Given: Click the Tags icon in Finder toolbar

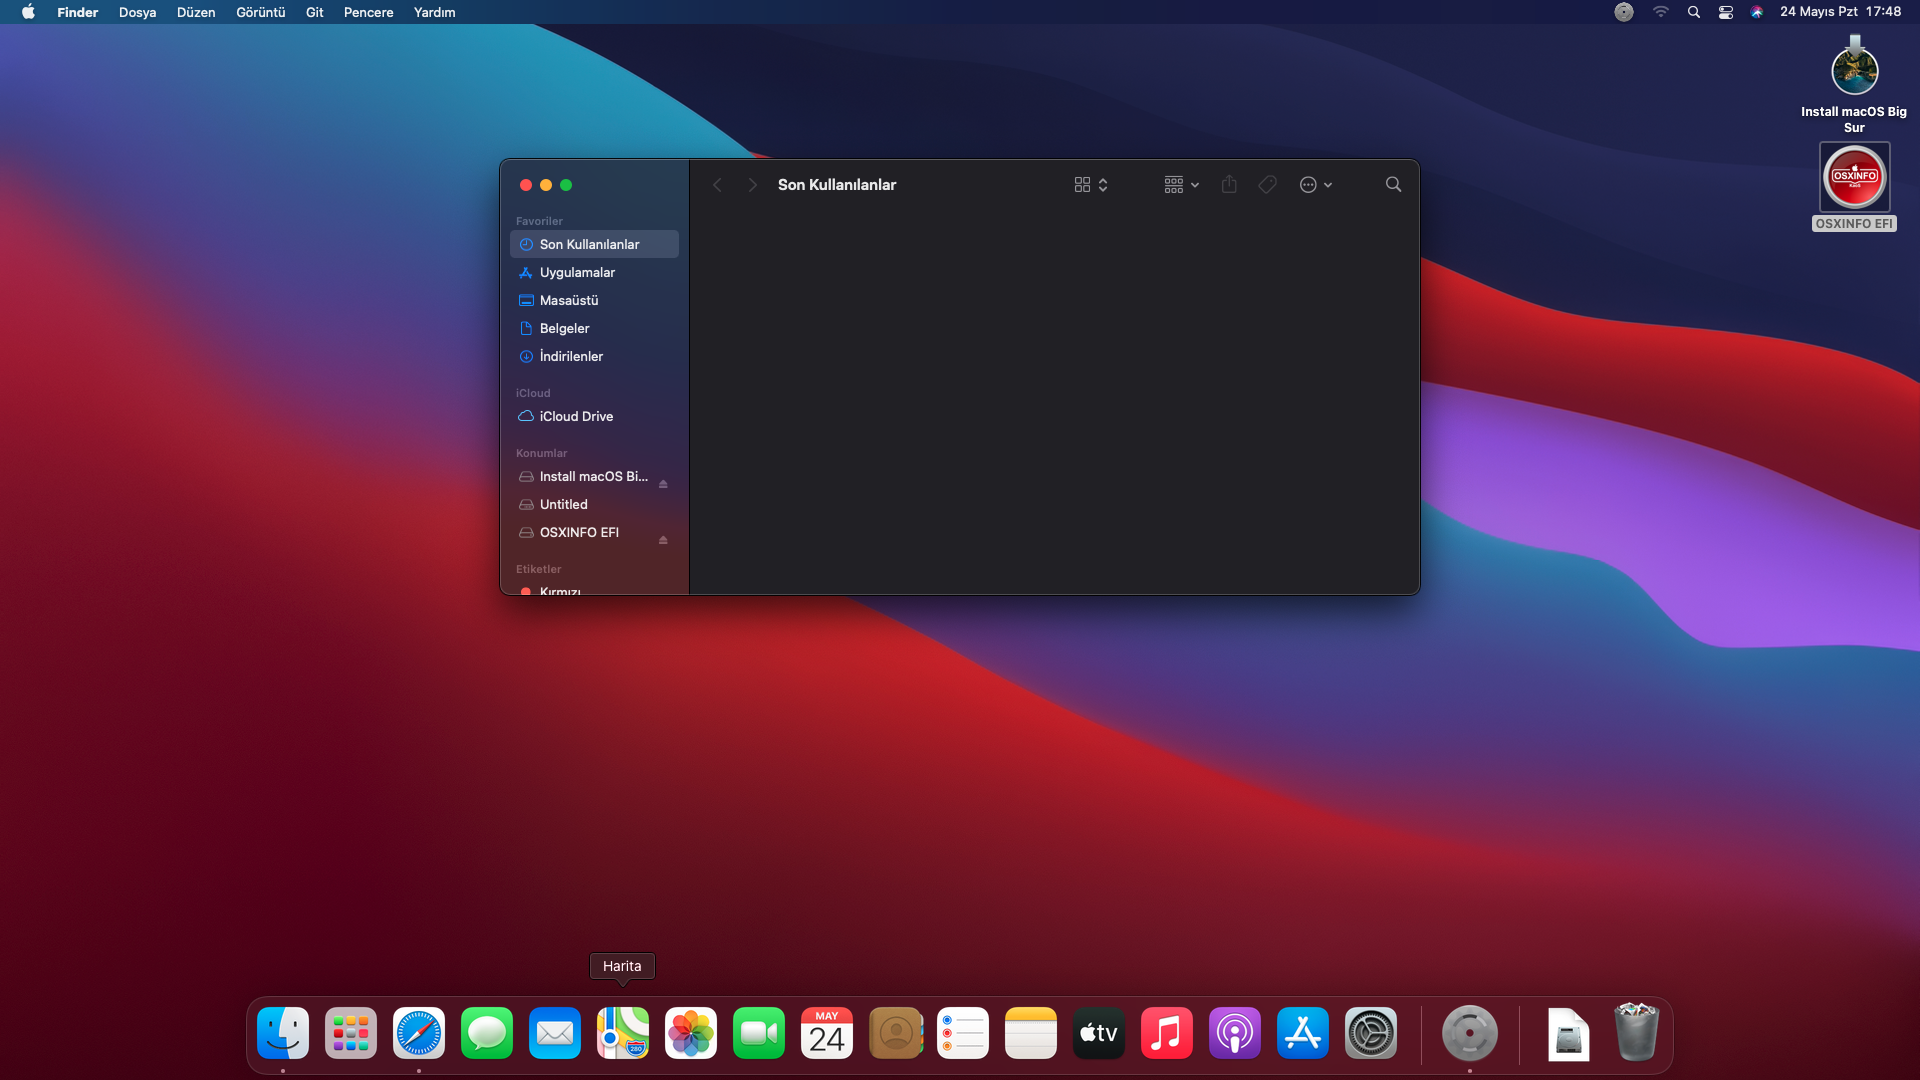Looking at the screenshot, I should [1267, 184].
